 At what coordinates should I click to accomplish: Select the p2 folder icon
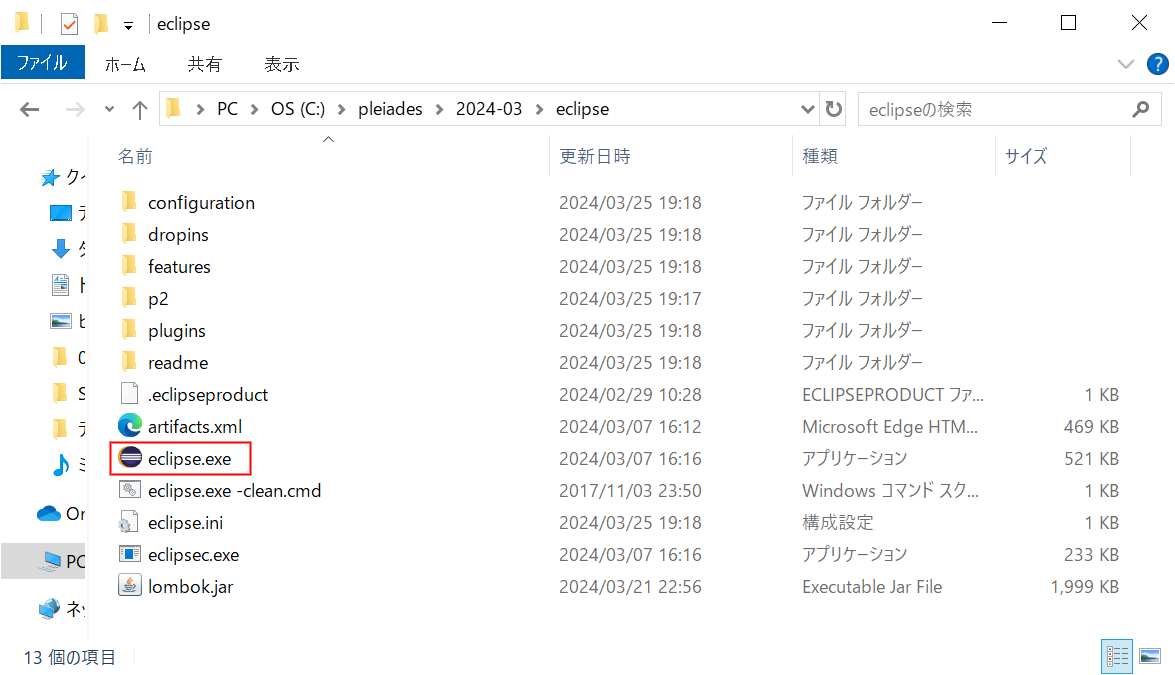(x=129, y=298)
